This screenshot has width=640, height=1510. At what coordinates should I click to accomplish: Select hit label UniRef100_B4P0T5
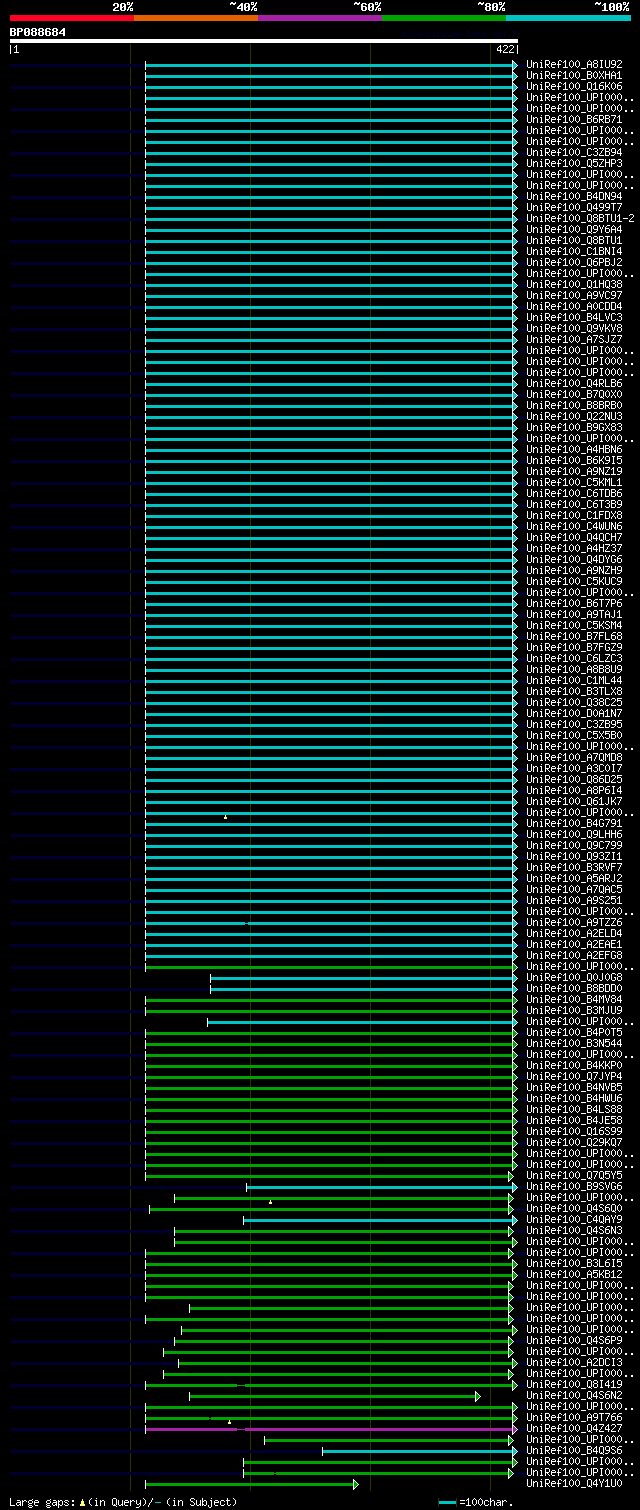pyautogui.click(x=574, y=1033)
